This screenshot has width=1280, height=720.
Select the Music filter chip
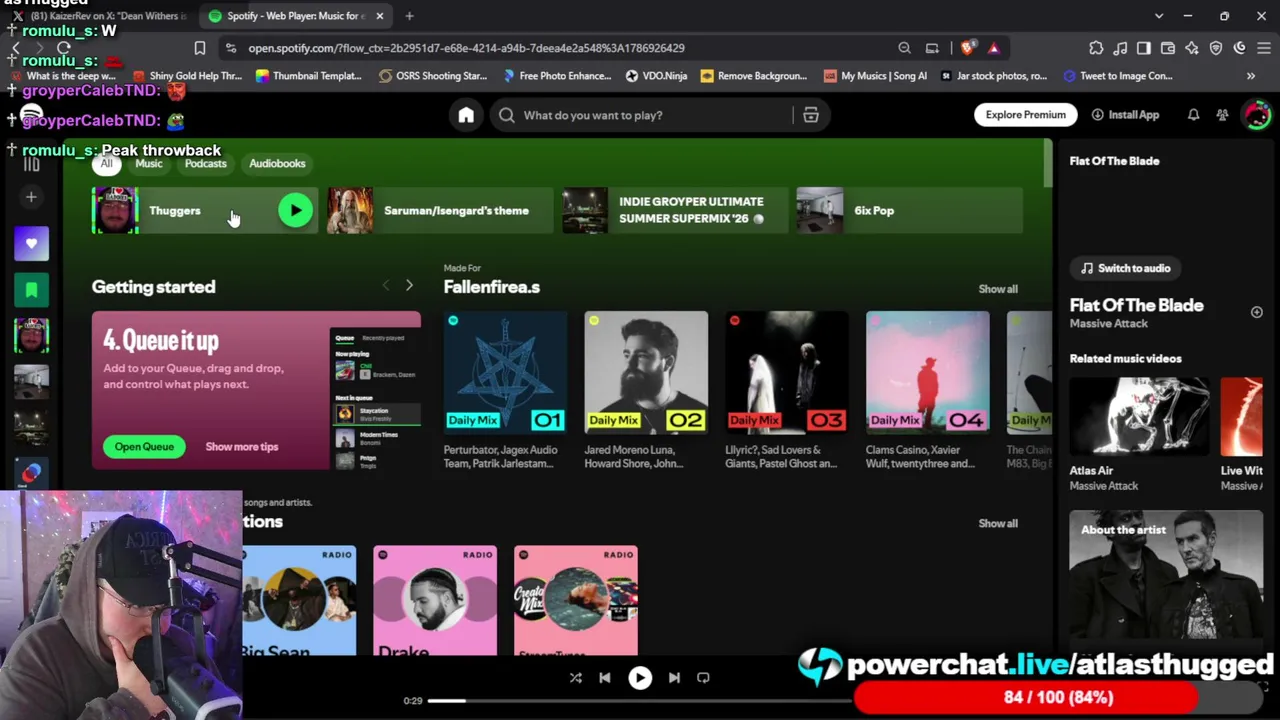(149, 163)
